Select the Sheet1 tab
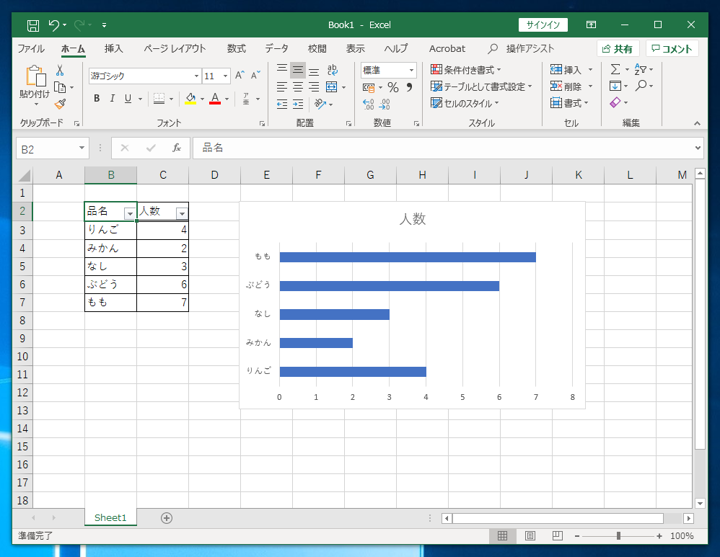The image size is (720, 557). click(110, 518)
